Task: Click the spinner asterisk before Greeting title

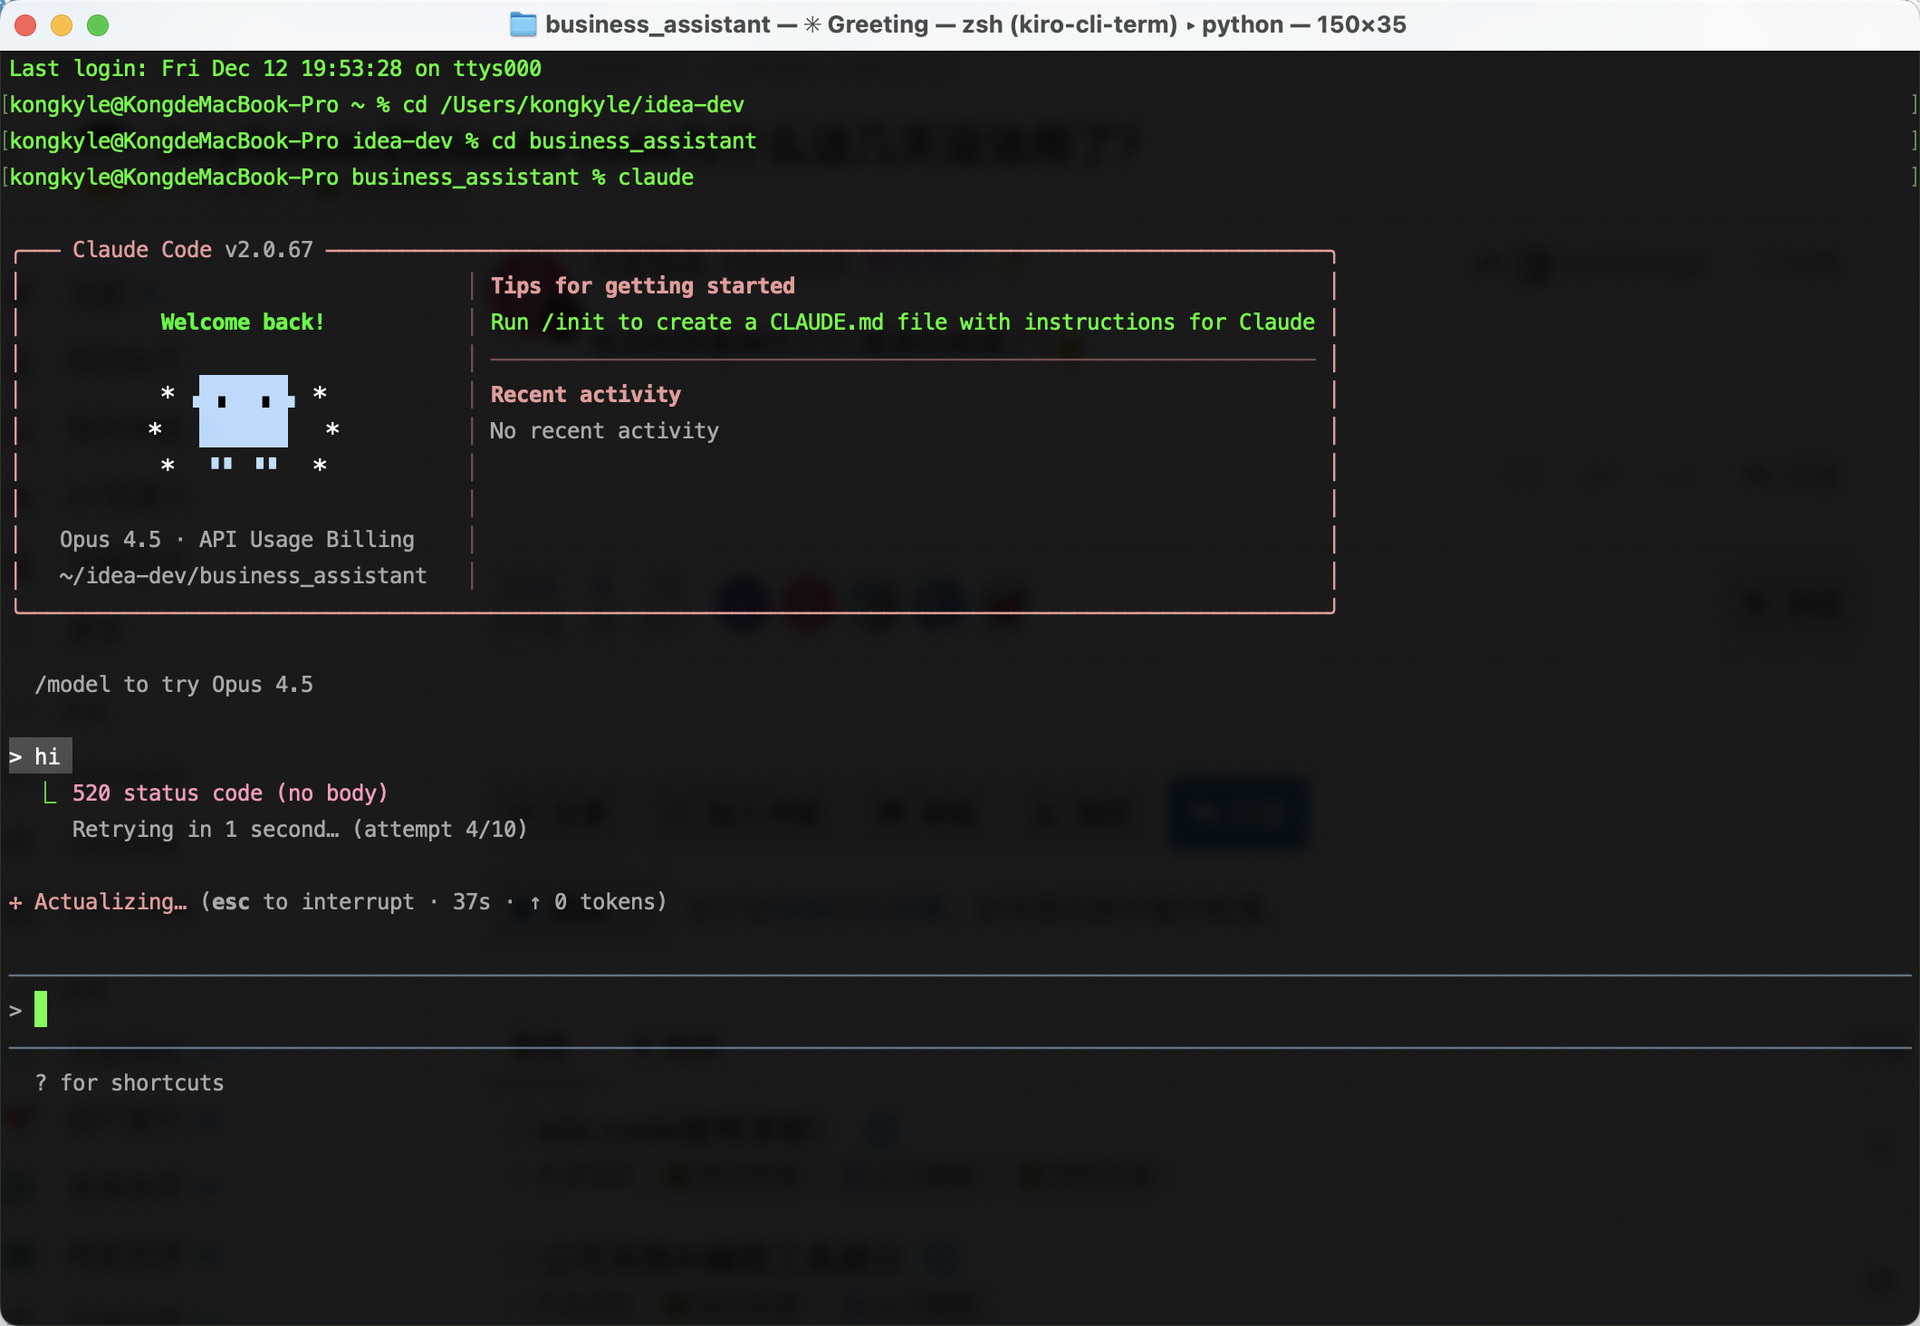Action: pyautogui.click(x=812, y=25)
